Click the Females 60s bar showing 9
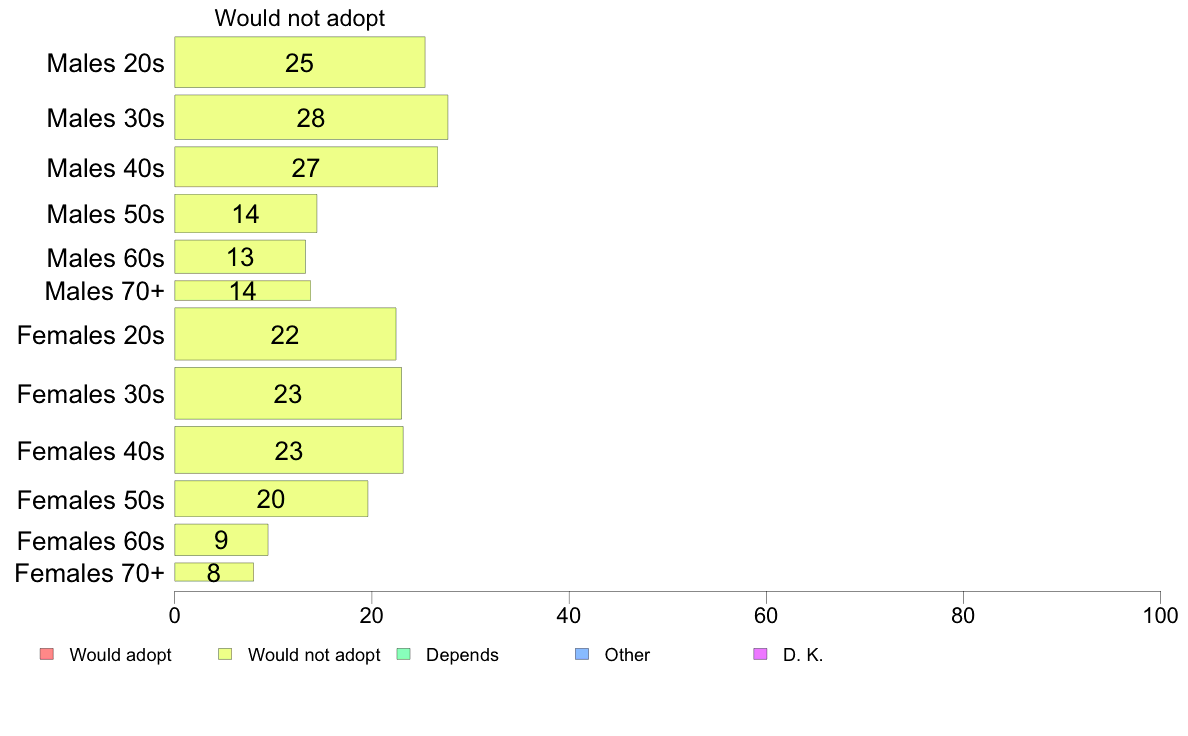Image resolution: width=1188 pixels, height=736 pixels. tap(221, 540)
